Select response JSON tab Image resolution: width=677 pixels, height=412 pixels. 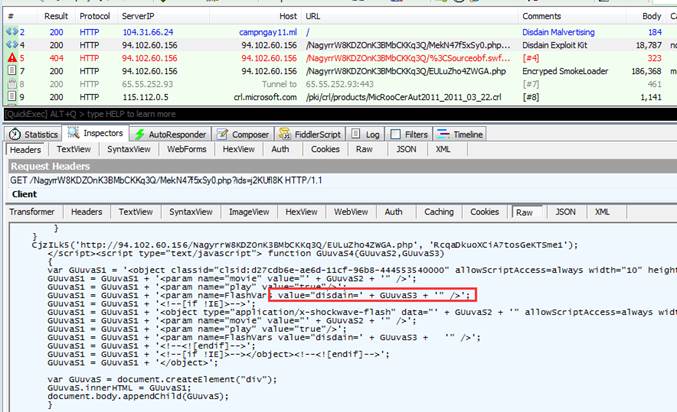(x=565, y=212)
